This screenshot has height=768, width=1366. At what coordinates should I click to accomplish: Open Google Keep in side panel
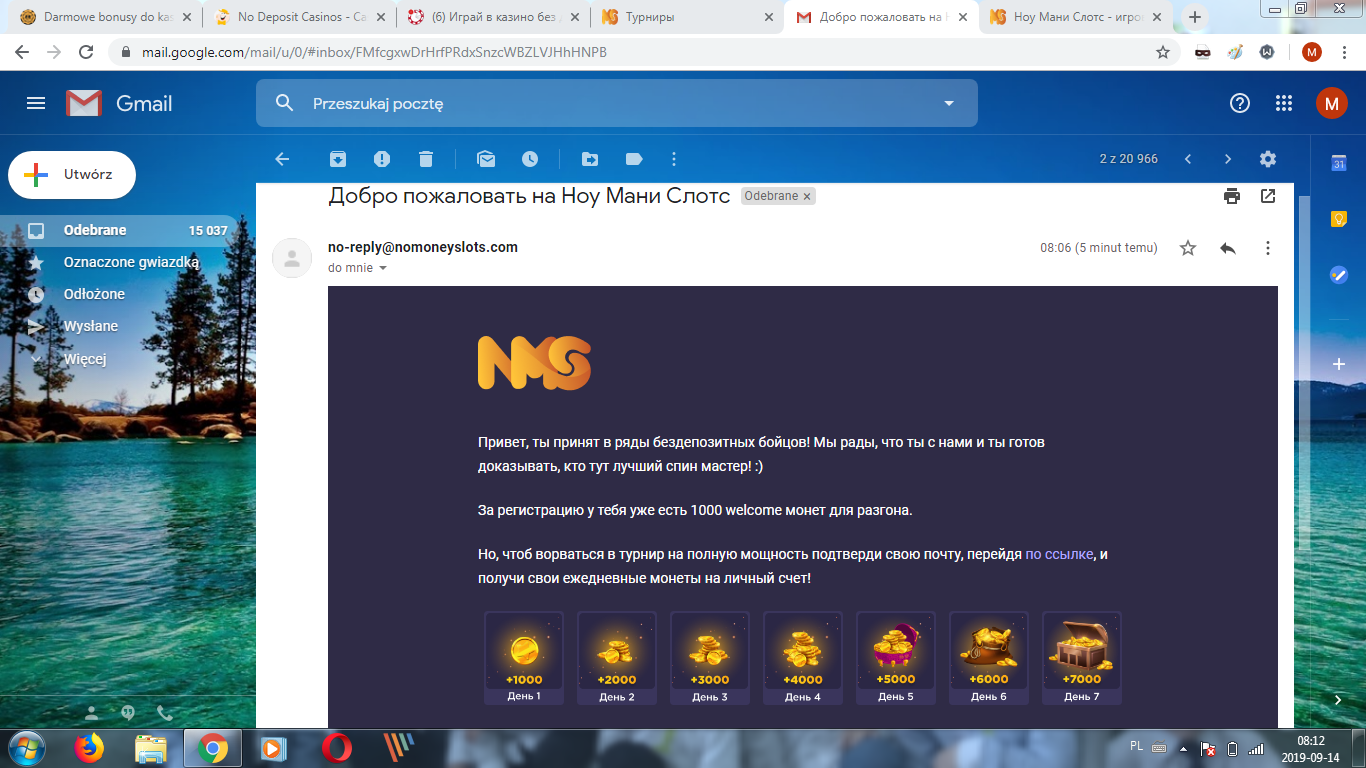(x=1339, y=219)
